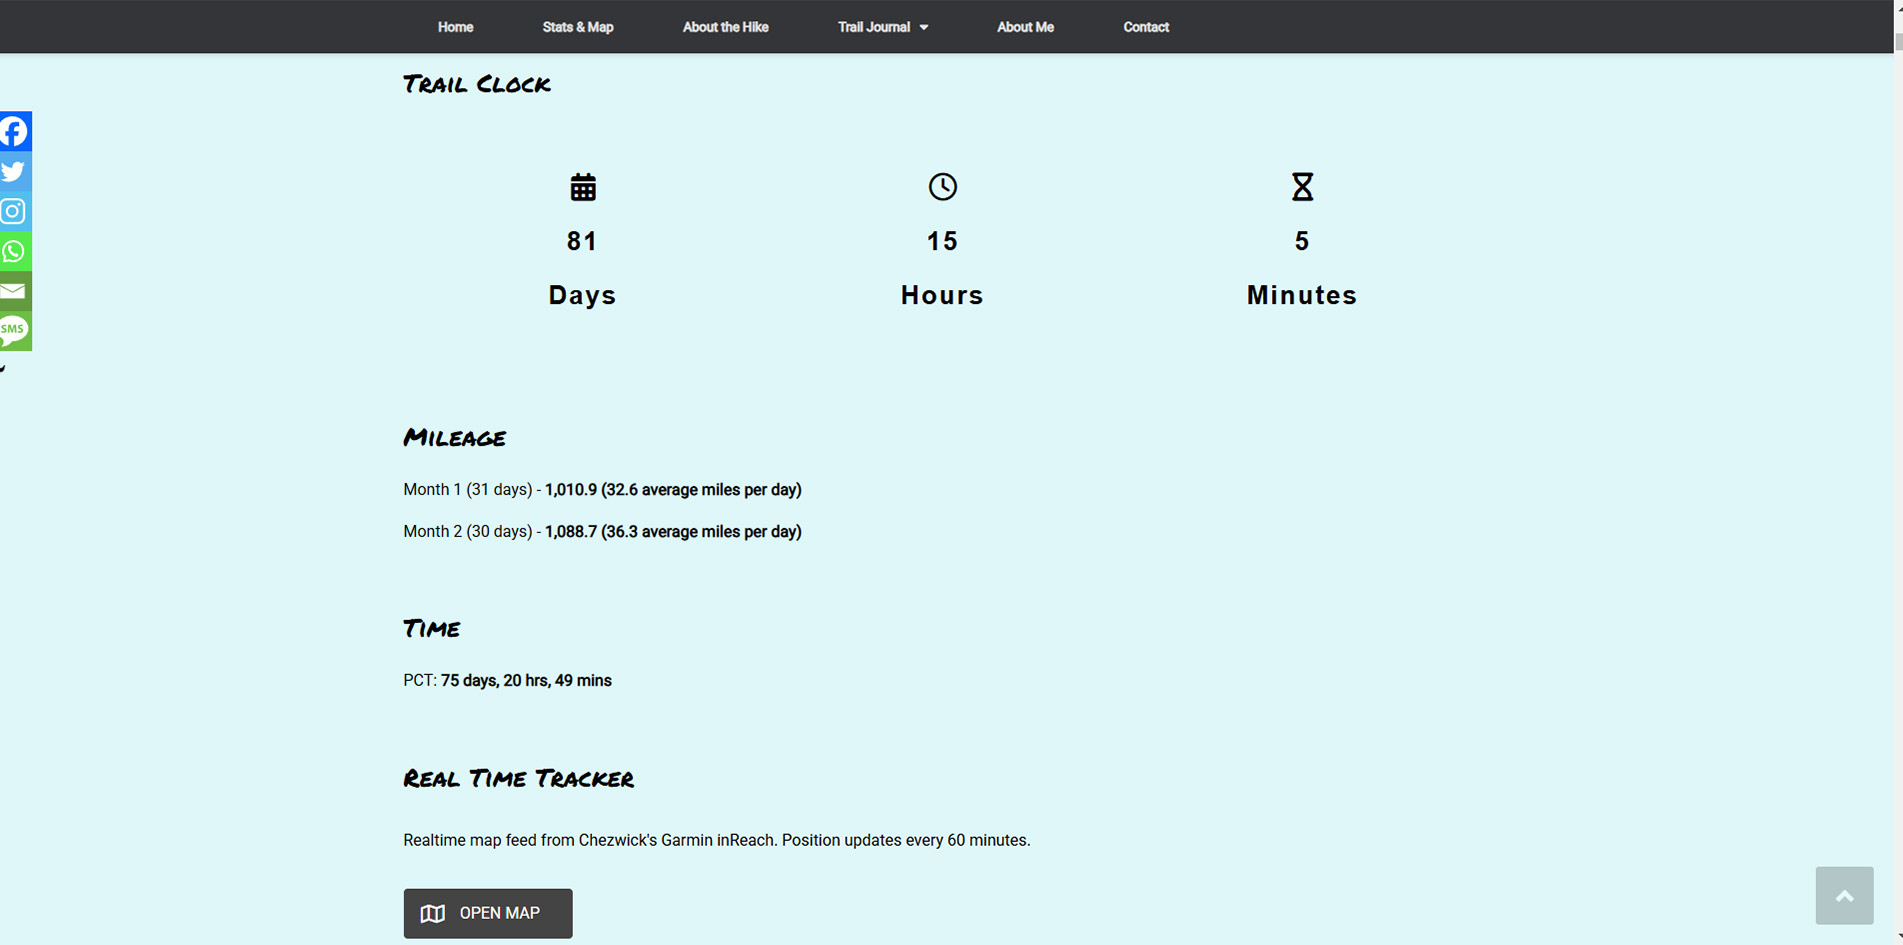Click the page vertical scrollbar
This screenshot has width=1903, height=945.
pos(1897,400)
